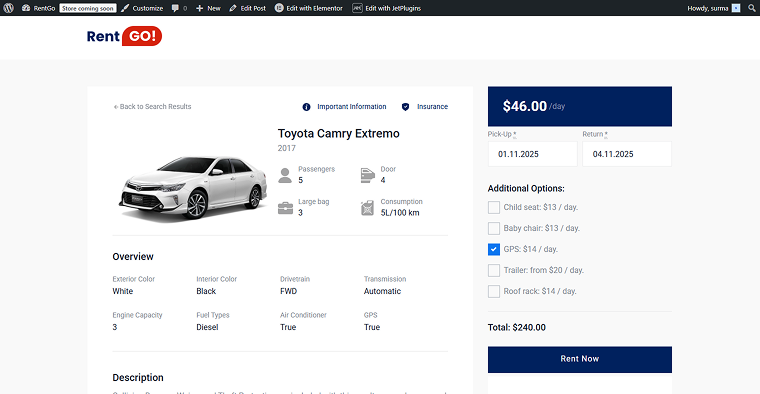Click the Total: $240.00 text
This screenshot has width=760, height=394.
tap(517, 328)
